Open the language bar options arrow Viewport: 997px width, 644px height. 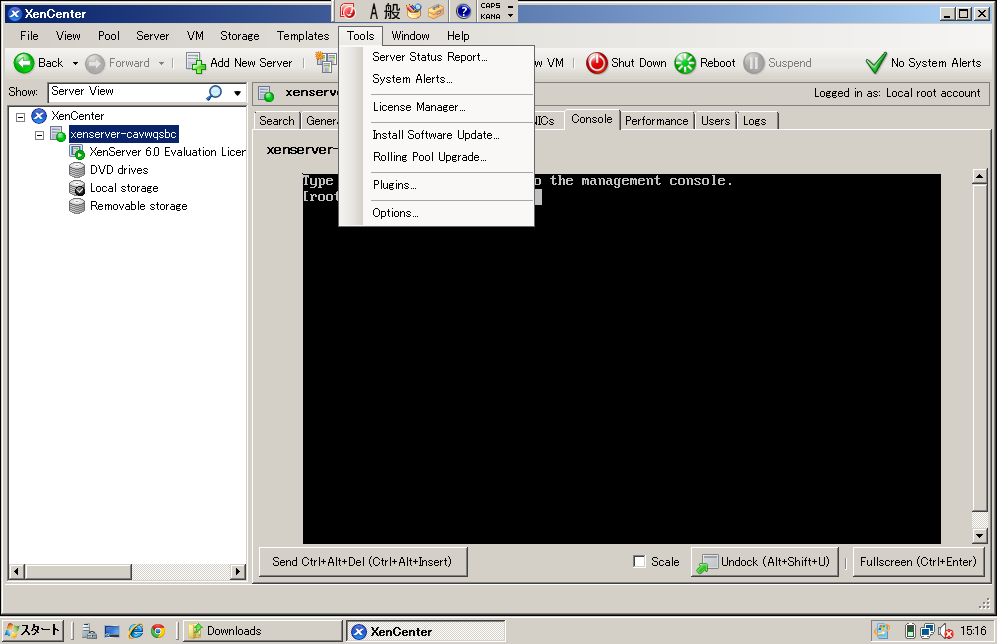tap(510, 15)
